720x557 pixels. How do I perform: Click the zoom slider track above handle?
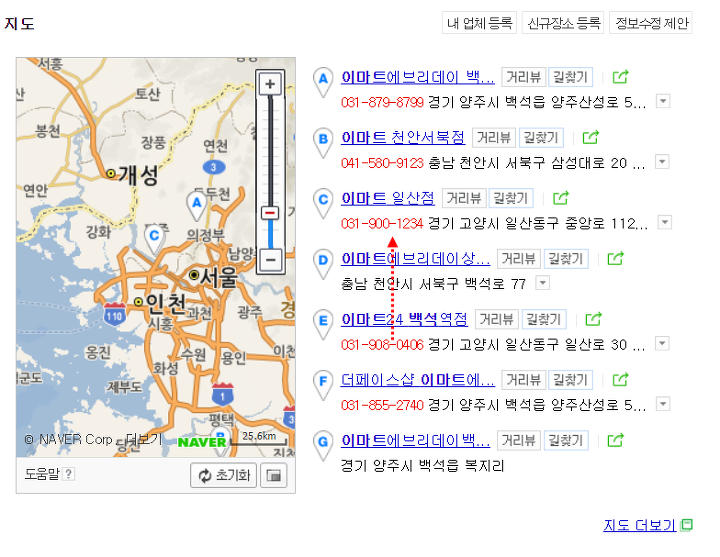tap(270, 152)
